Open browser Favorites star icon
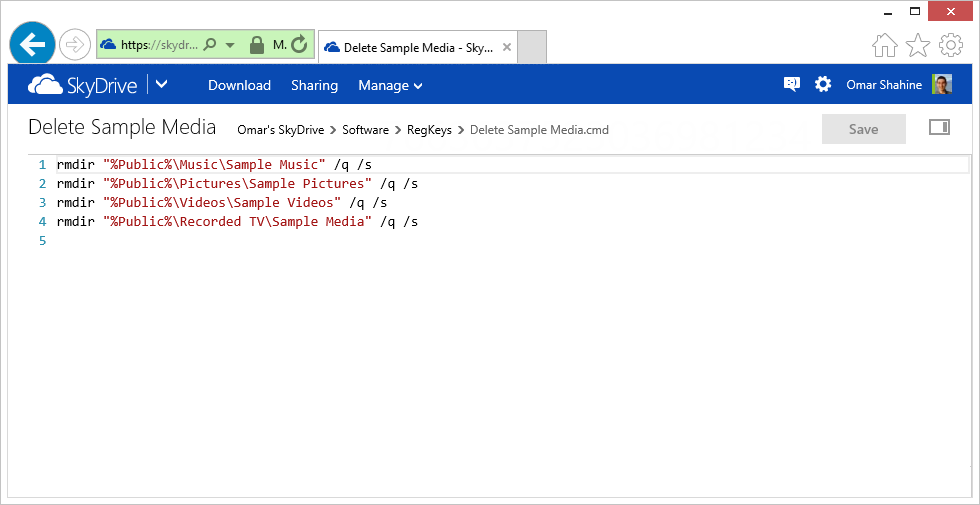The image size is (980, 505). [x=918, y=46]
